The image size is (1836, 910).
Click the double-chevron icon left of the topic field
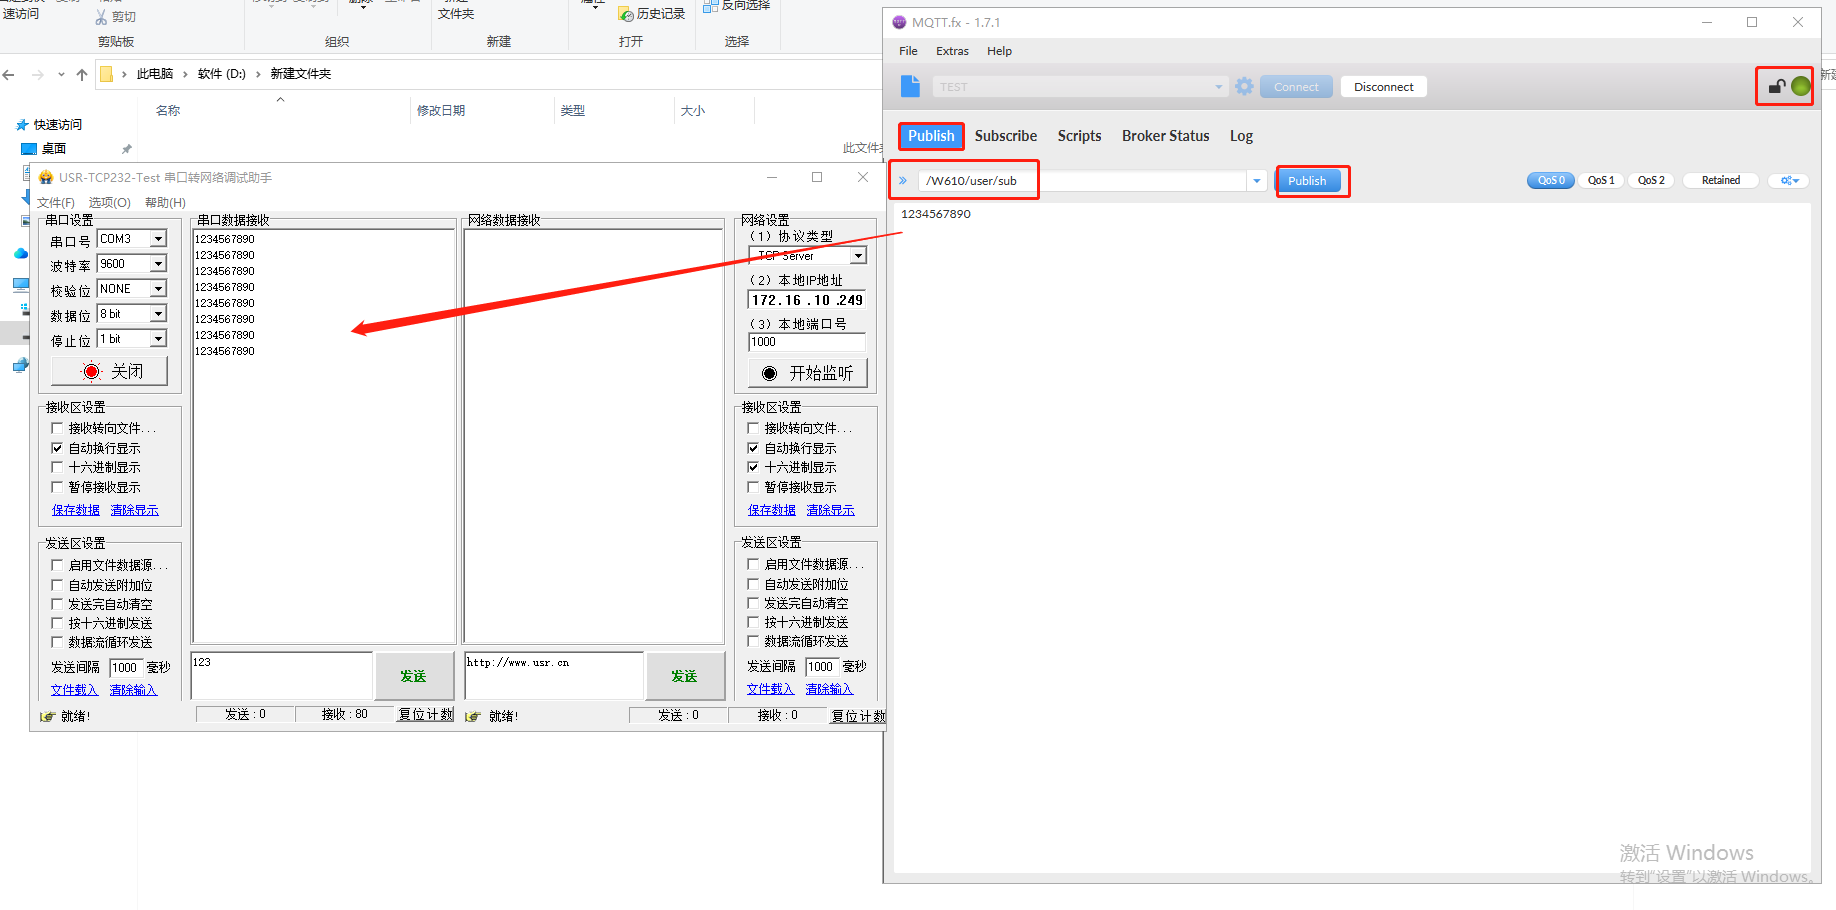point(903,181)
